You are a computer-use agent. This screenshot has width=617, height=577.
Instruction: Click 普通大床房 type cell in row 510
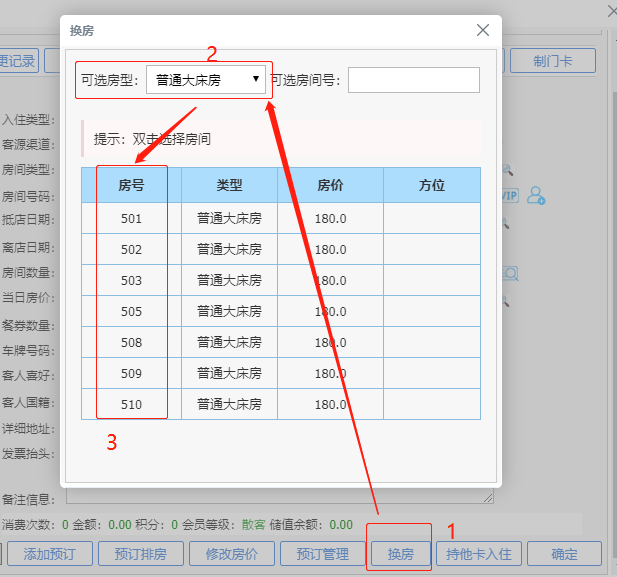tap(229, 405)
